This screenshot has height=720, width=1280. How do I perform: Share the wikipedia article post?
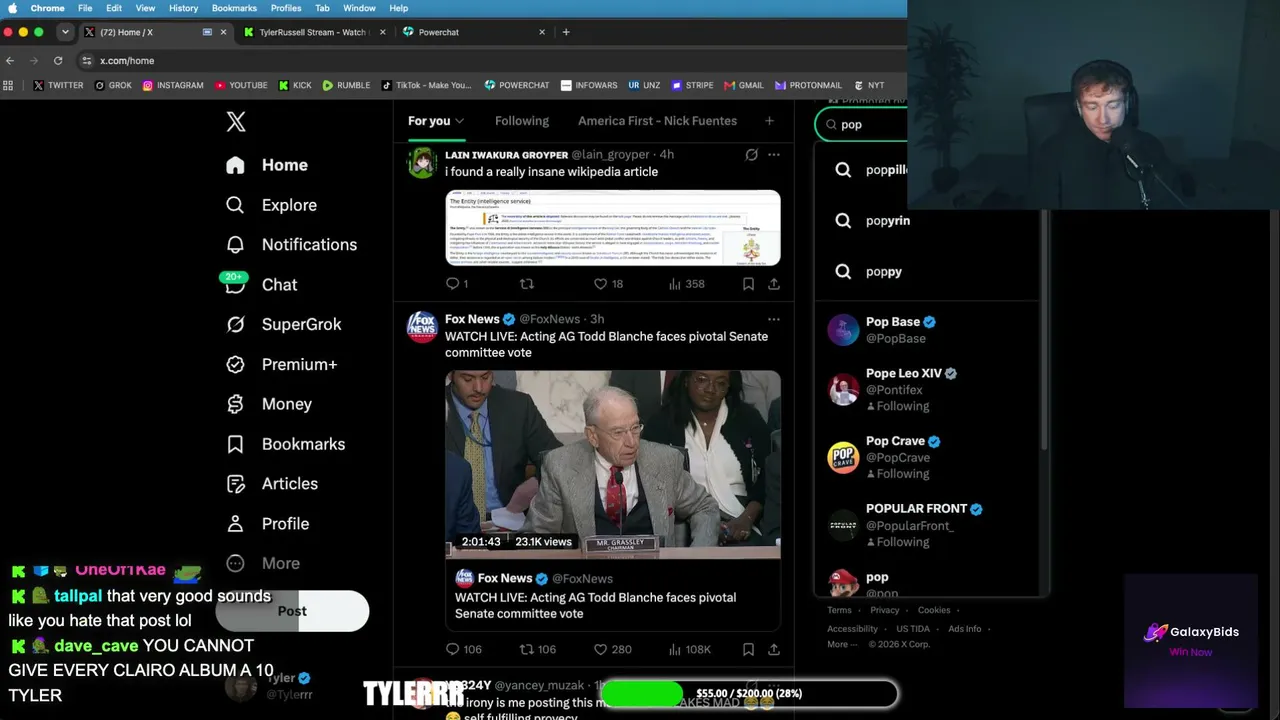click(774, 284)
